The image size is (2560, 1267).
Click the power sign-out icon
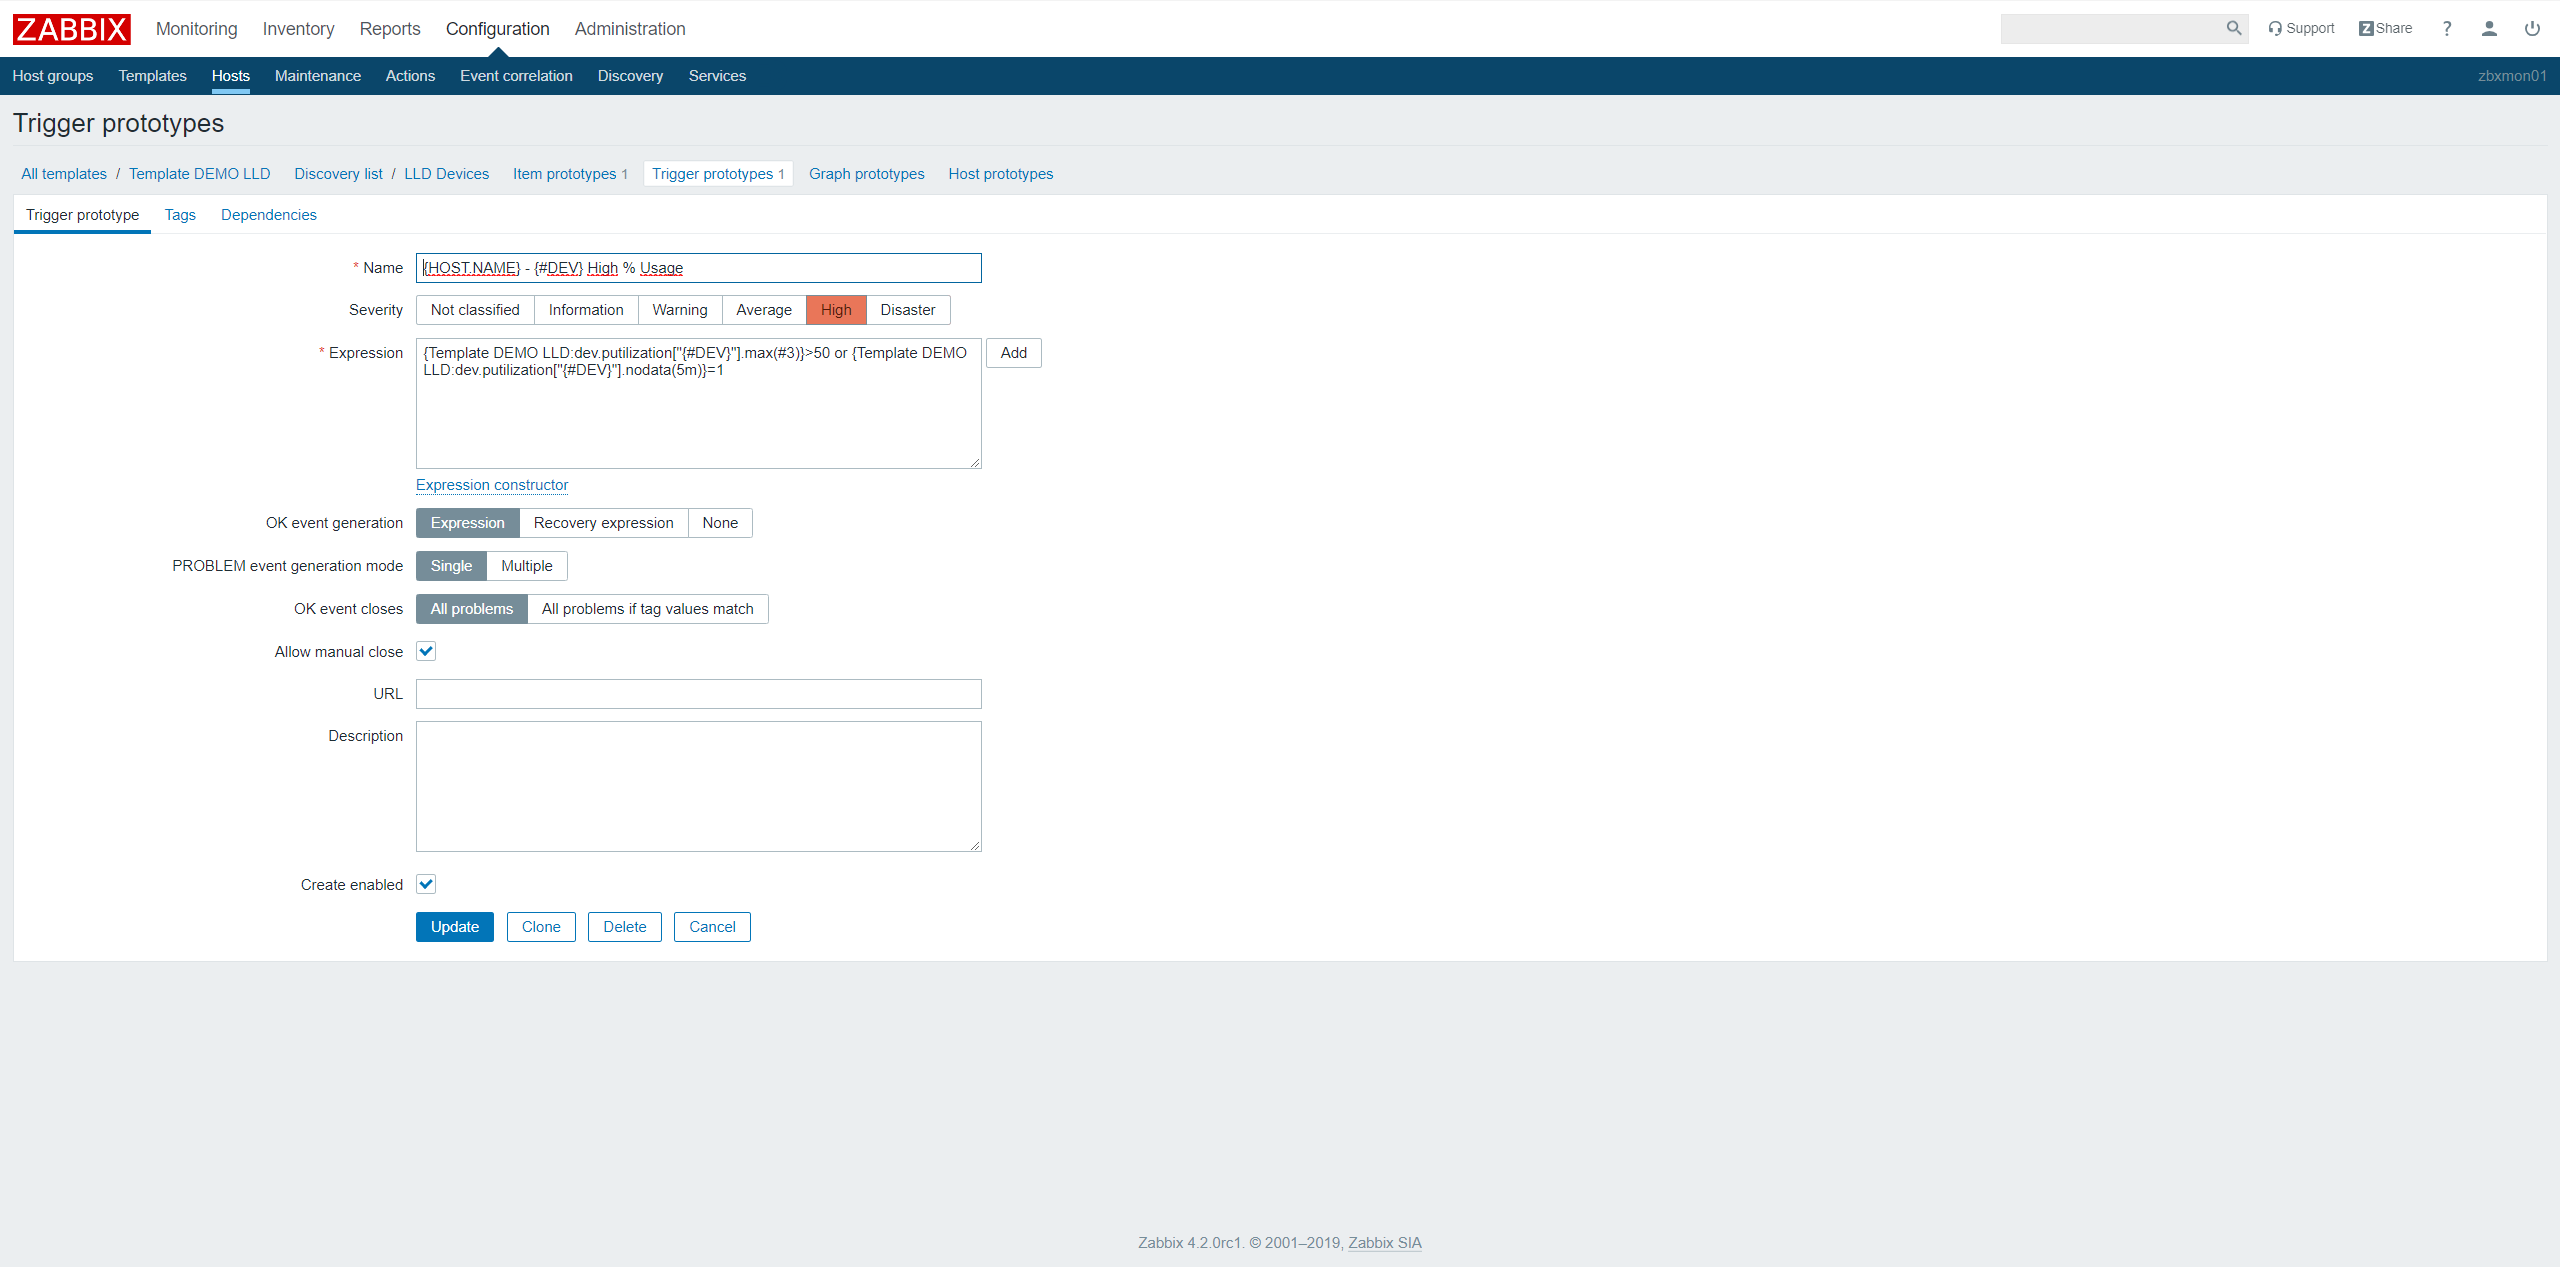[2532, 28]
